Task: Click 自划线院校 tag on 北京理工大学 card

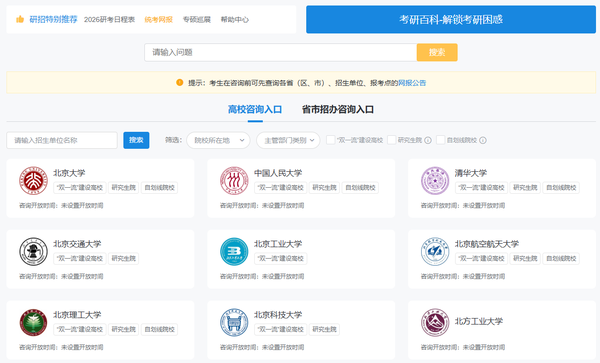Action: (160, 330)
